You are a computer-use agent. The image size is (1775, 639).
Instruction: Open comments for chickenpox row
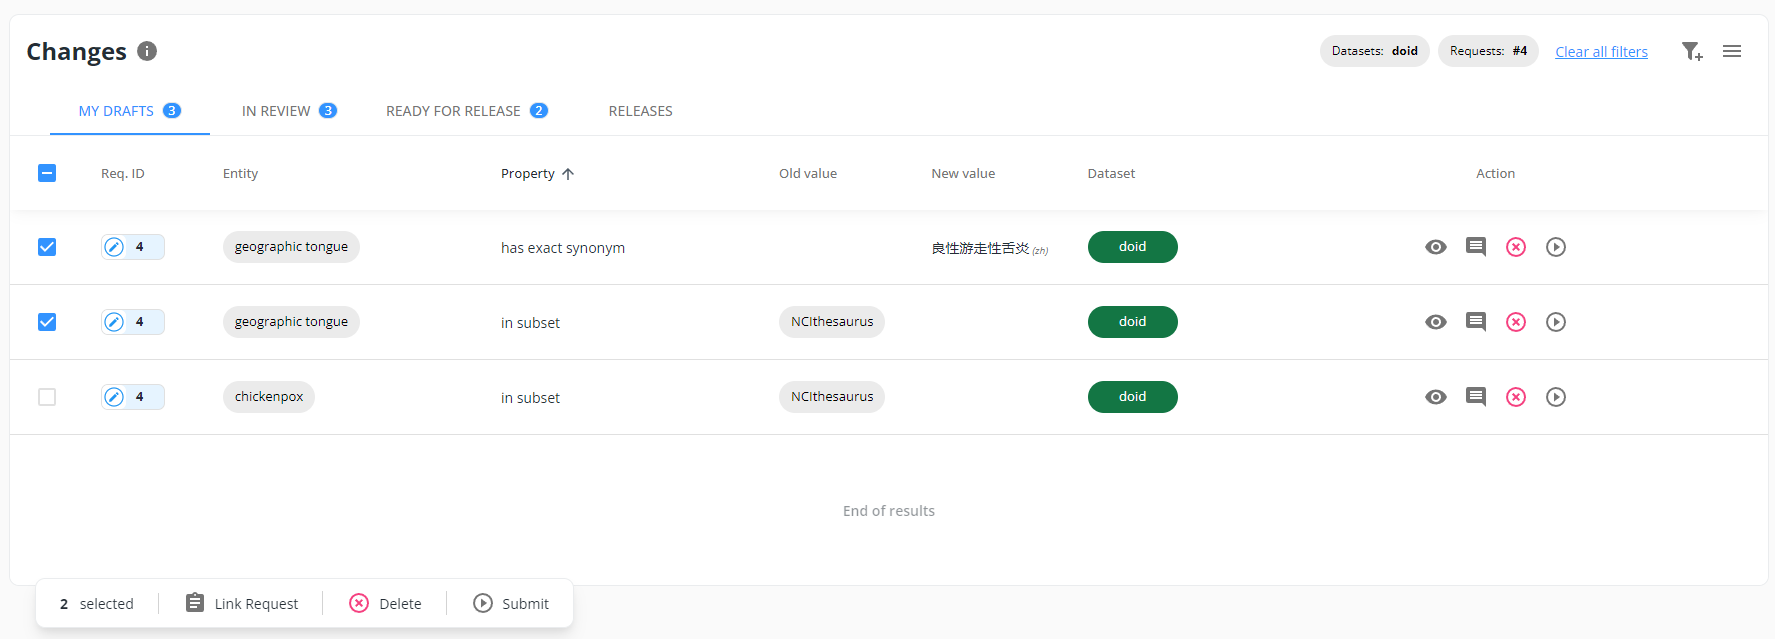coord(1475,397)
